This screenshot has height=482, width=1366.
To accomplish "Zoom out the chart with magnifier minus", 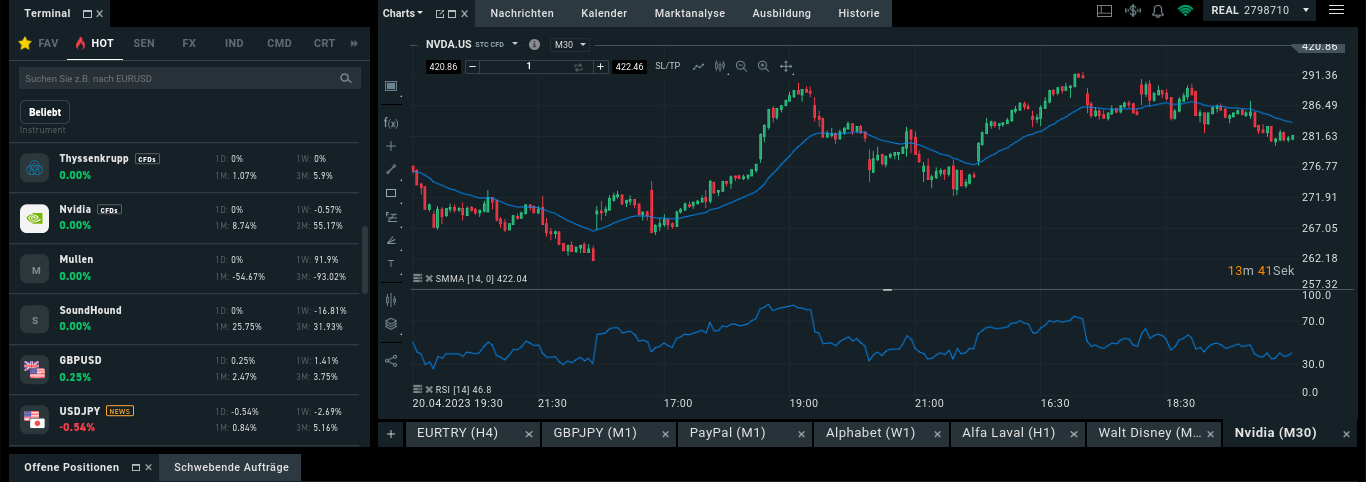I will (x=741, y=66).
